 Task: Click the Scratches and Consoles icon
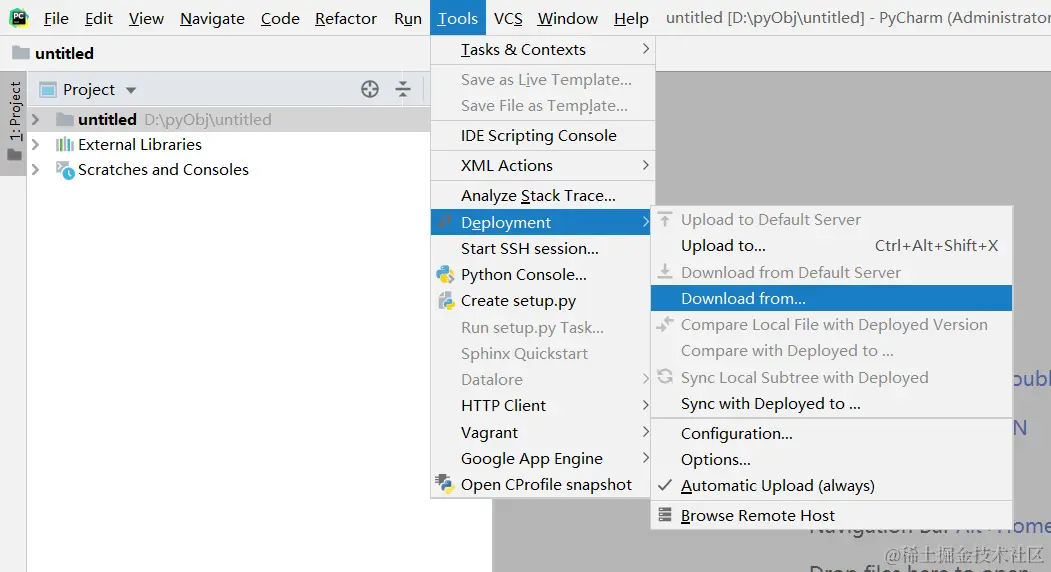[65, 170]
